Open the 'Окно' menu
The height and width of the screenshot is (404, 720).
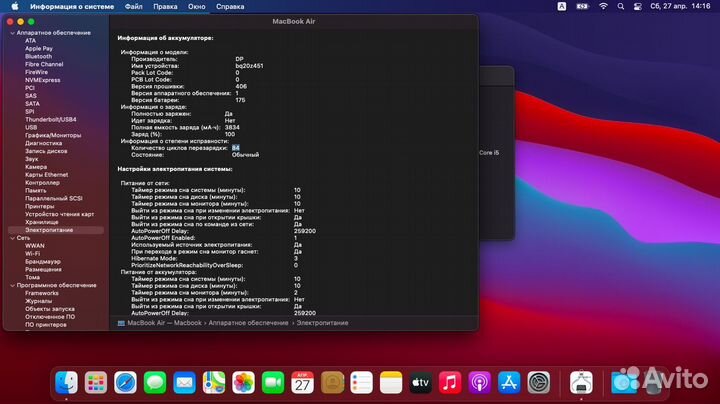coord(197,6)
